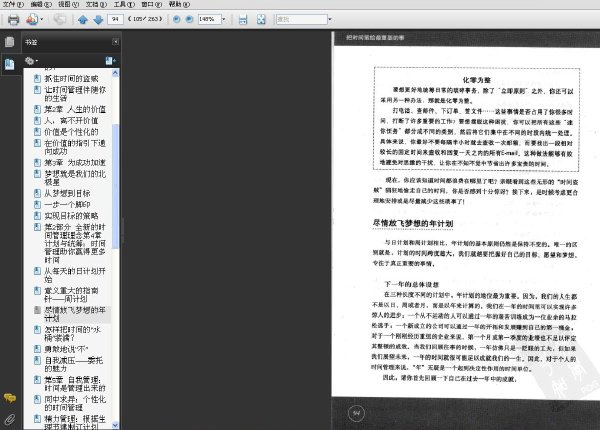600x430 pixels.
Task: Go to the previous page with the up arrow
Action: (x=83, y=19)
